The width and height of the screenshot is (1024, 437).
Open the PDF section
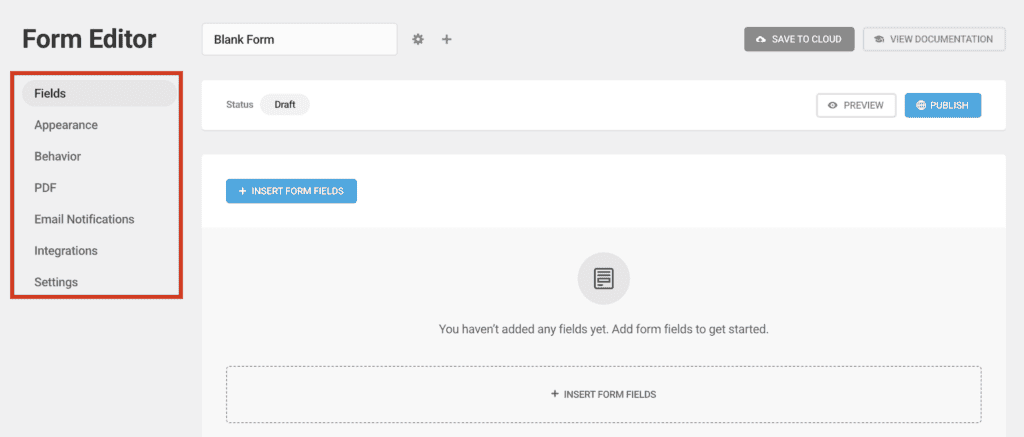coord(45,187)
